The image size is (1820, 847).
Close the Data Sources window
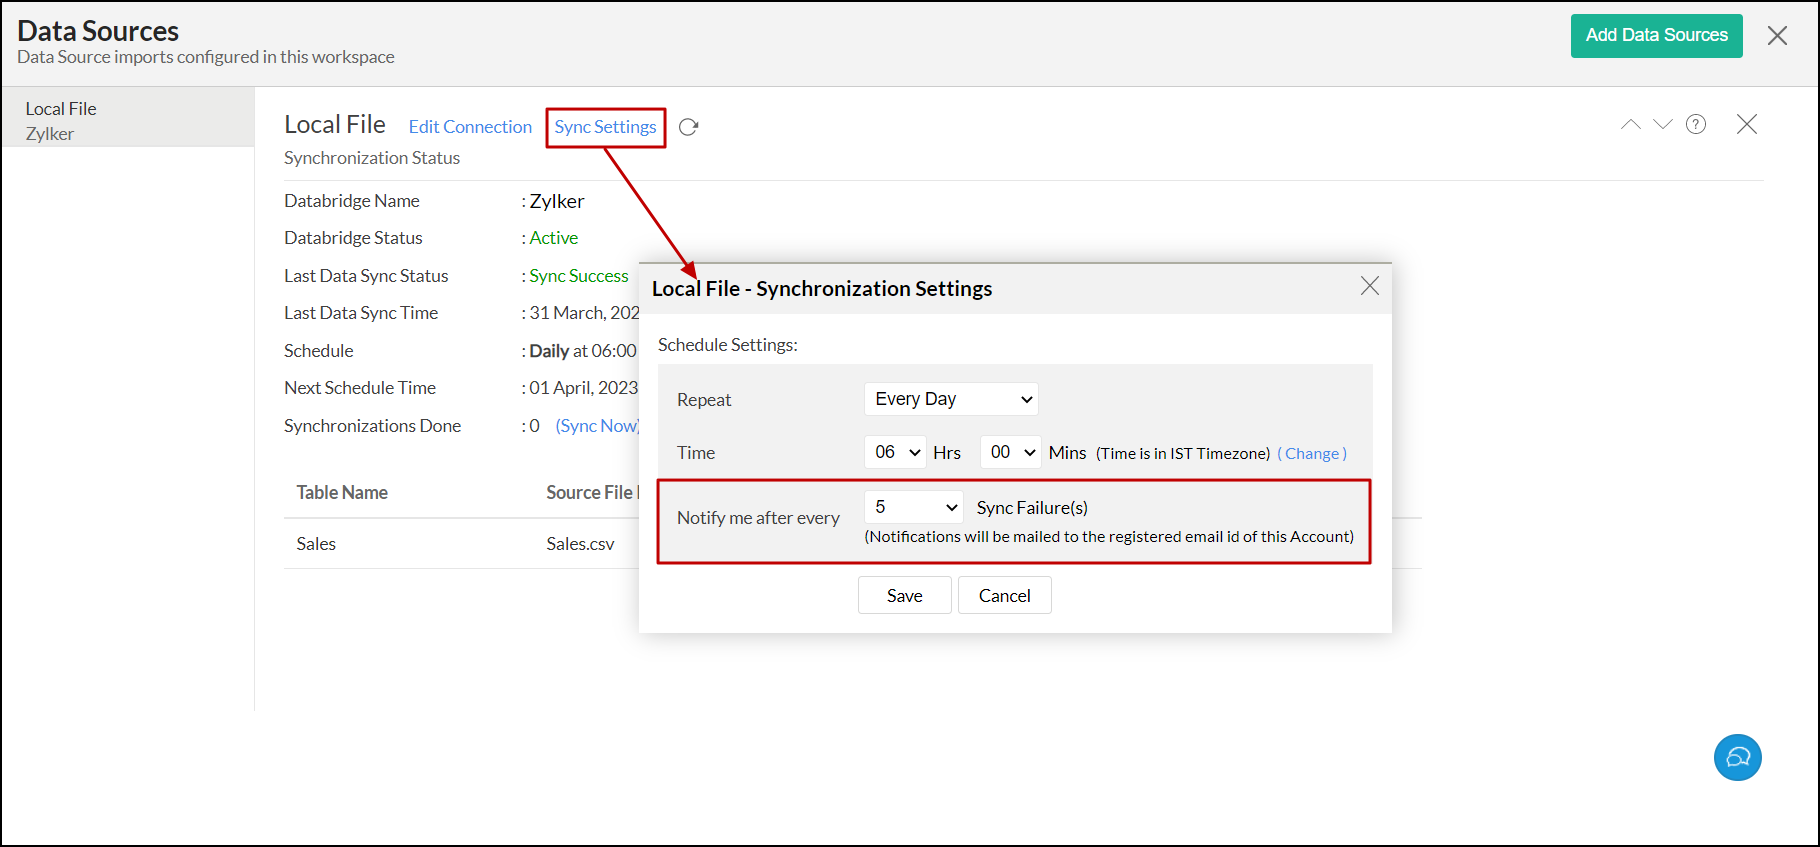coord(1776,36)
